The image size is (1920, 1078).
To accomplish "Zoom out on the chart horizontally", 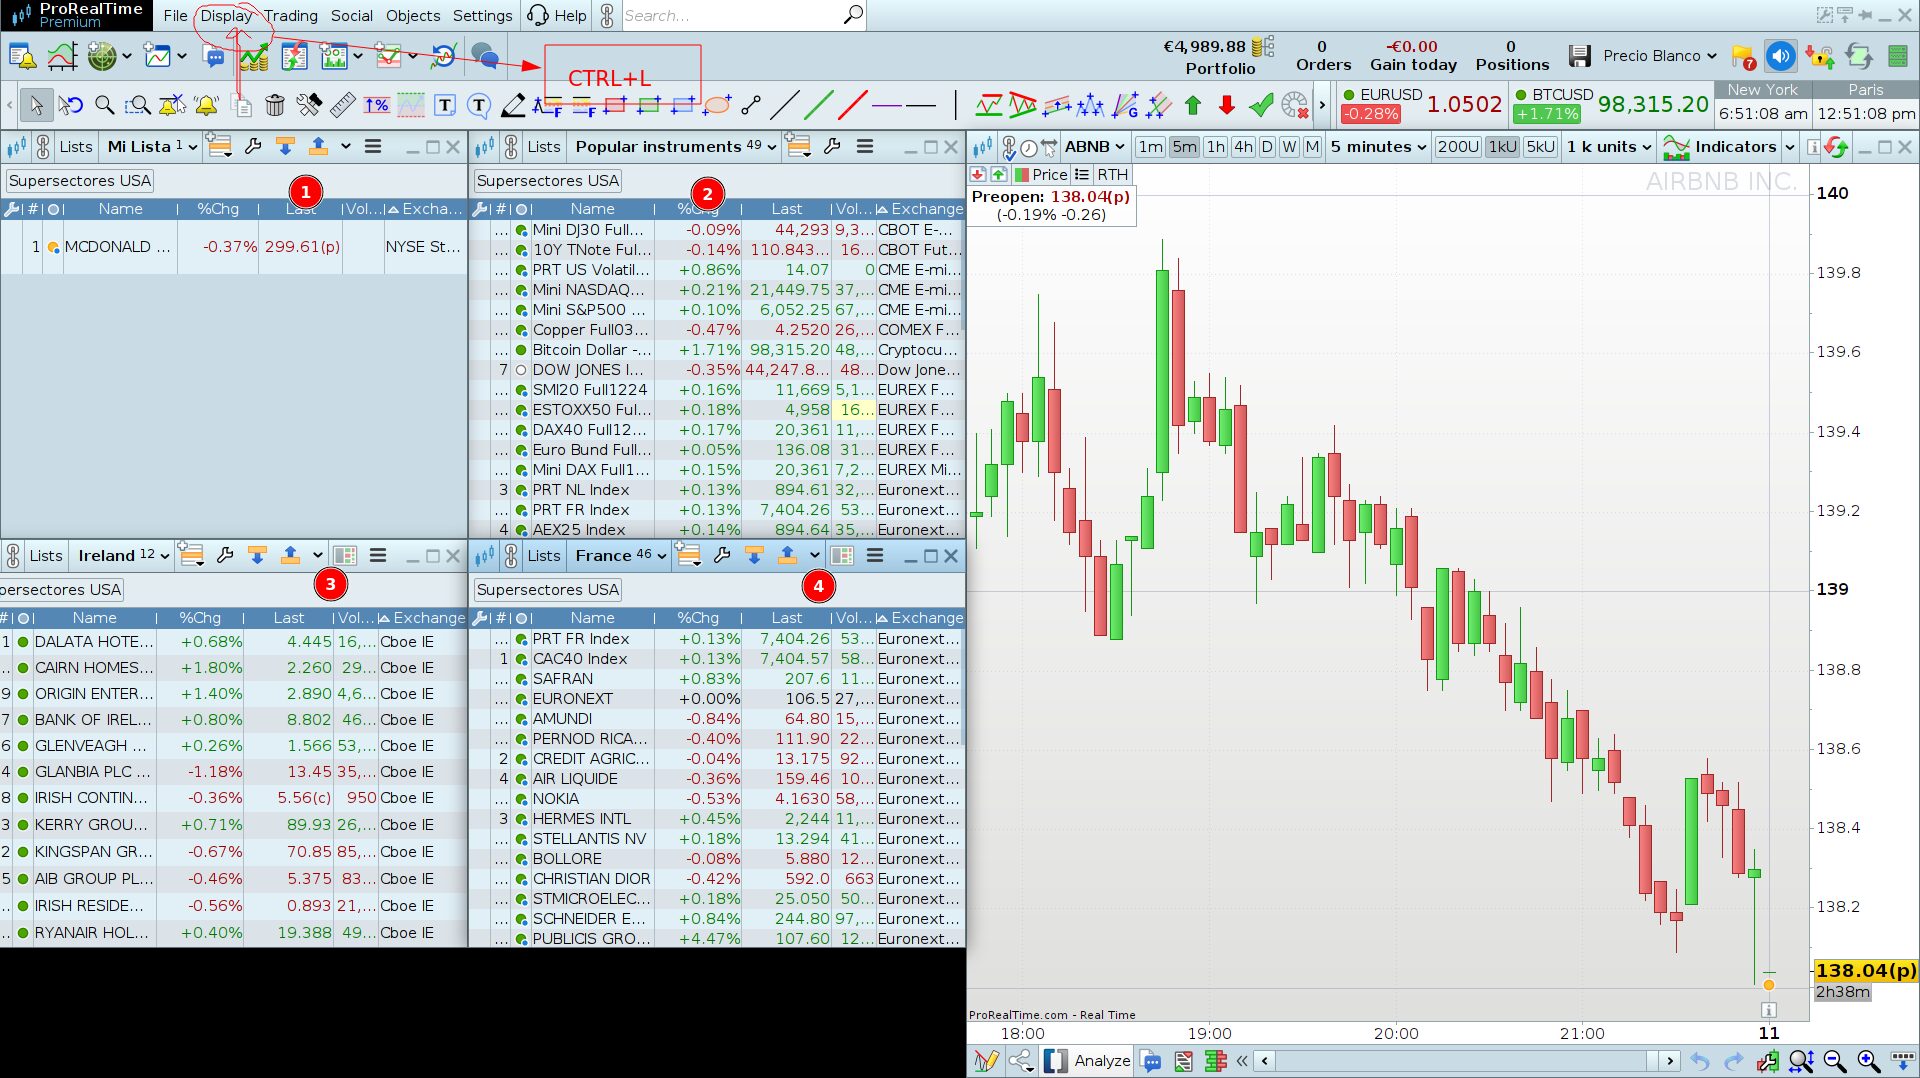I will coord(1834,1061).
